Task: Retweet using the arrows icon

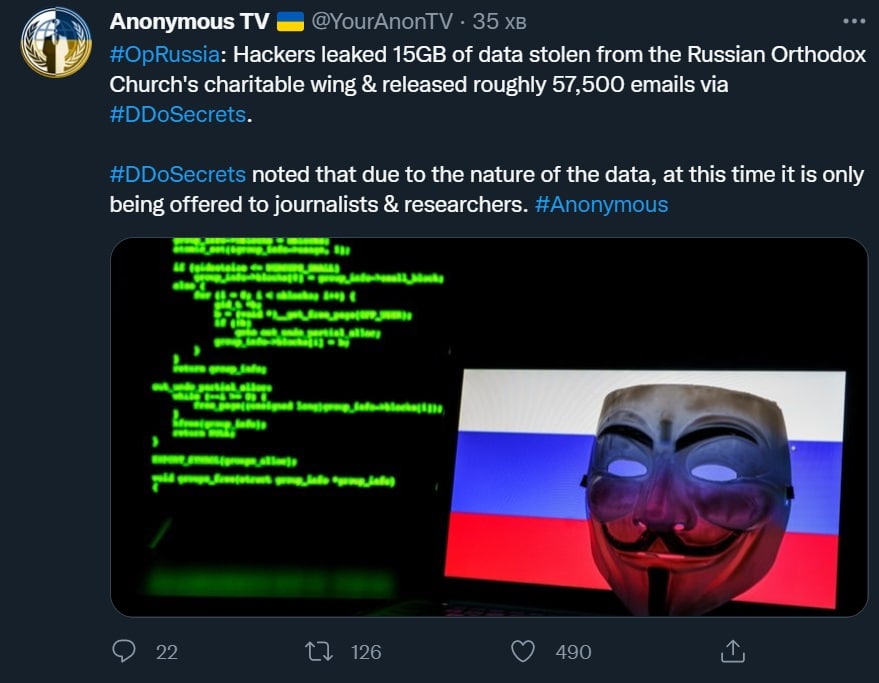Action: 318,651
